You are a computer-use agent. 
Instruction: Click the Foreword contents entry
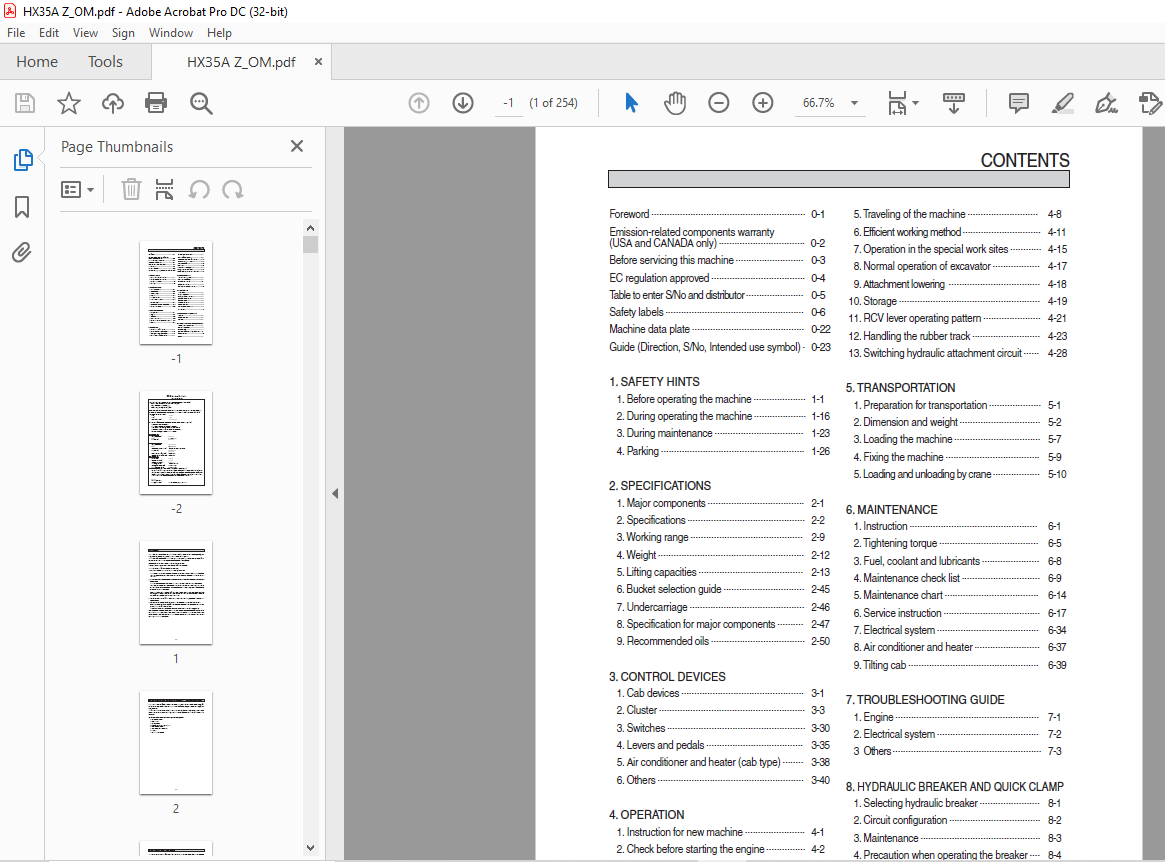click(717, 214)
